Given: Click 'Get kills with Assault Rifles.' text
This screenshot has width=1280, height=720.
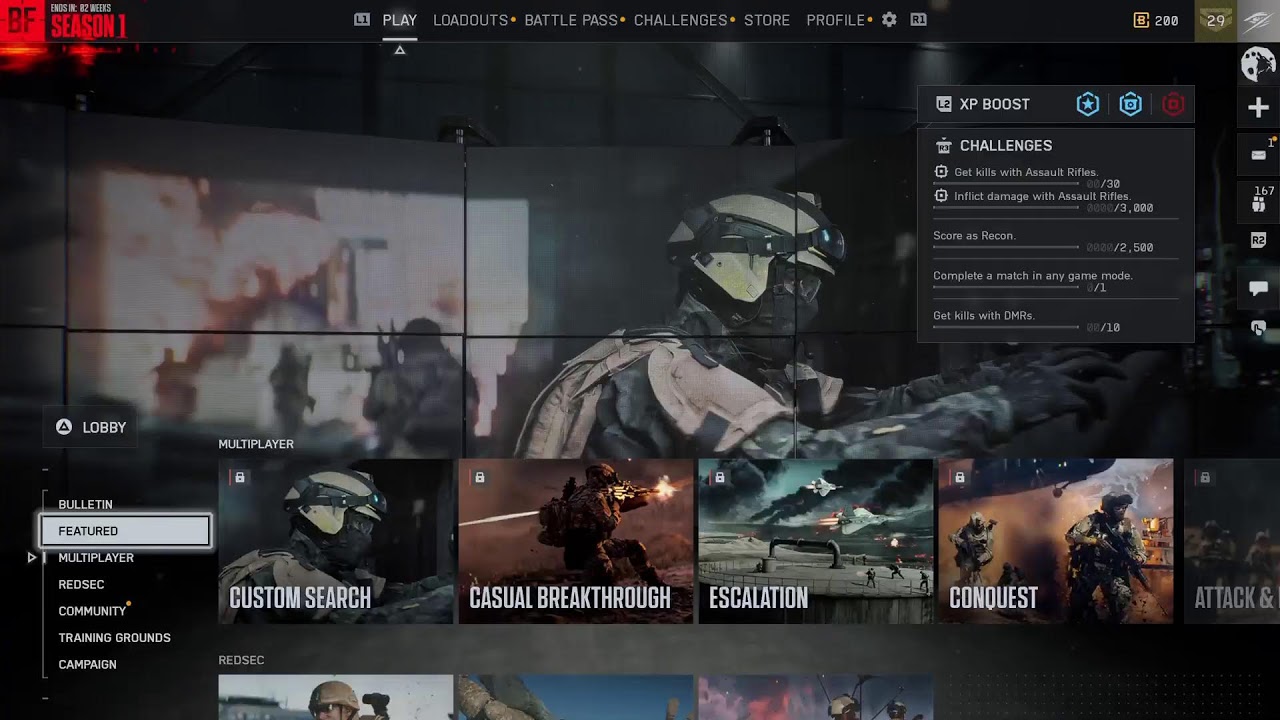Looking at the screenshot, I should pyautogui.click(x=1026, y=172).
